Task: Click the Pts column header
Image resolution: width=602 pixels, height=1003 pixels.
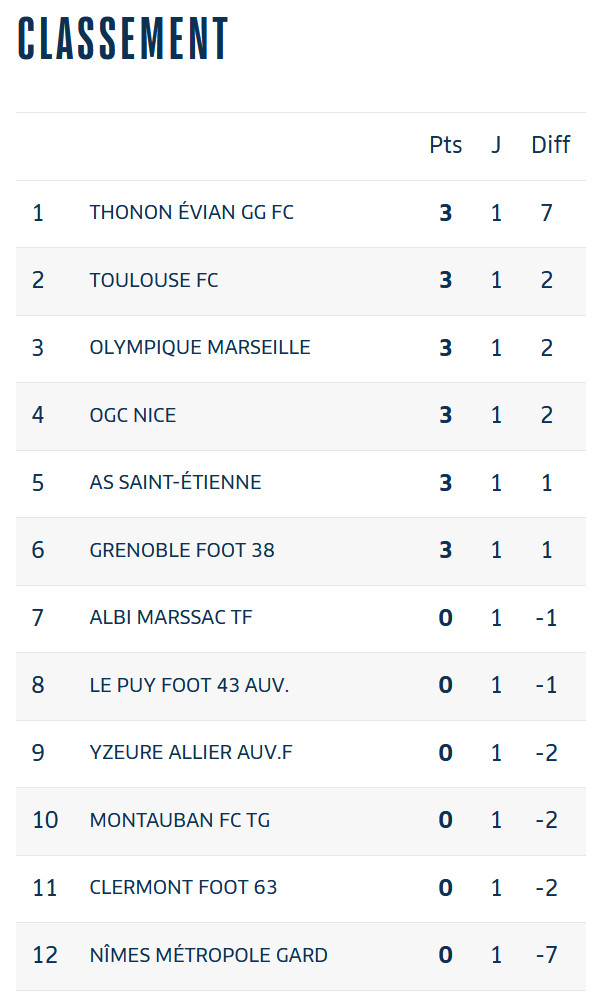Action: [x=445, y=145]
